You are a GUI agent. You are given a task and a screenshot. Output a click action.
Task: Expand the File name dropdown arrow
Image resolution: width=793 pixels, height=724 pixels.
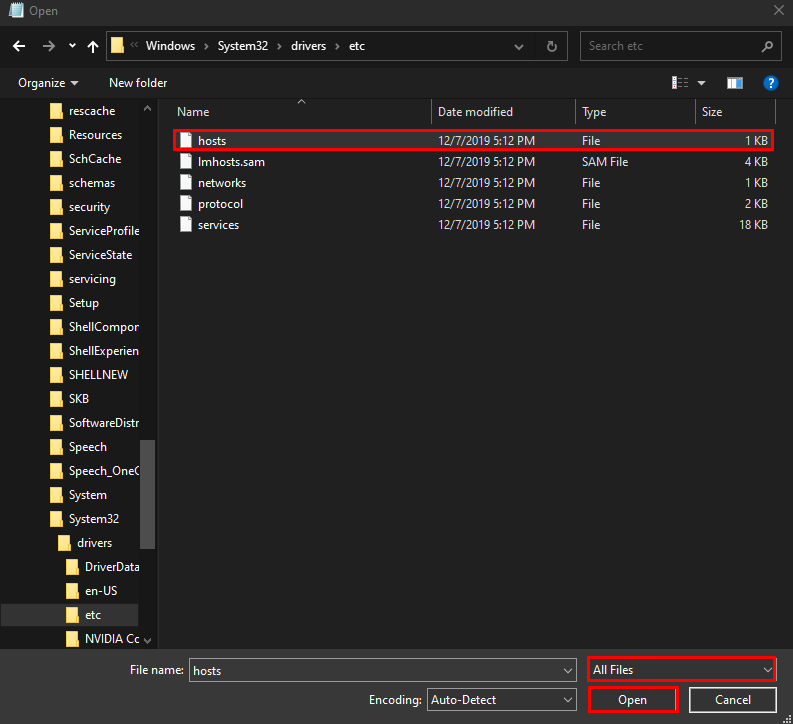pos(568,670)
